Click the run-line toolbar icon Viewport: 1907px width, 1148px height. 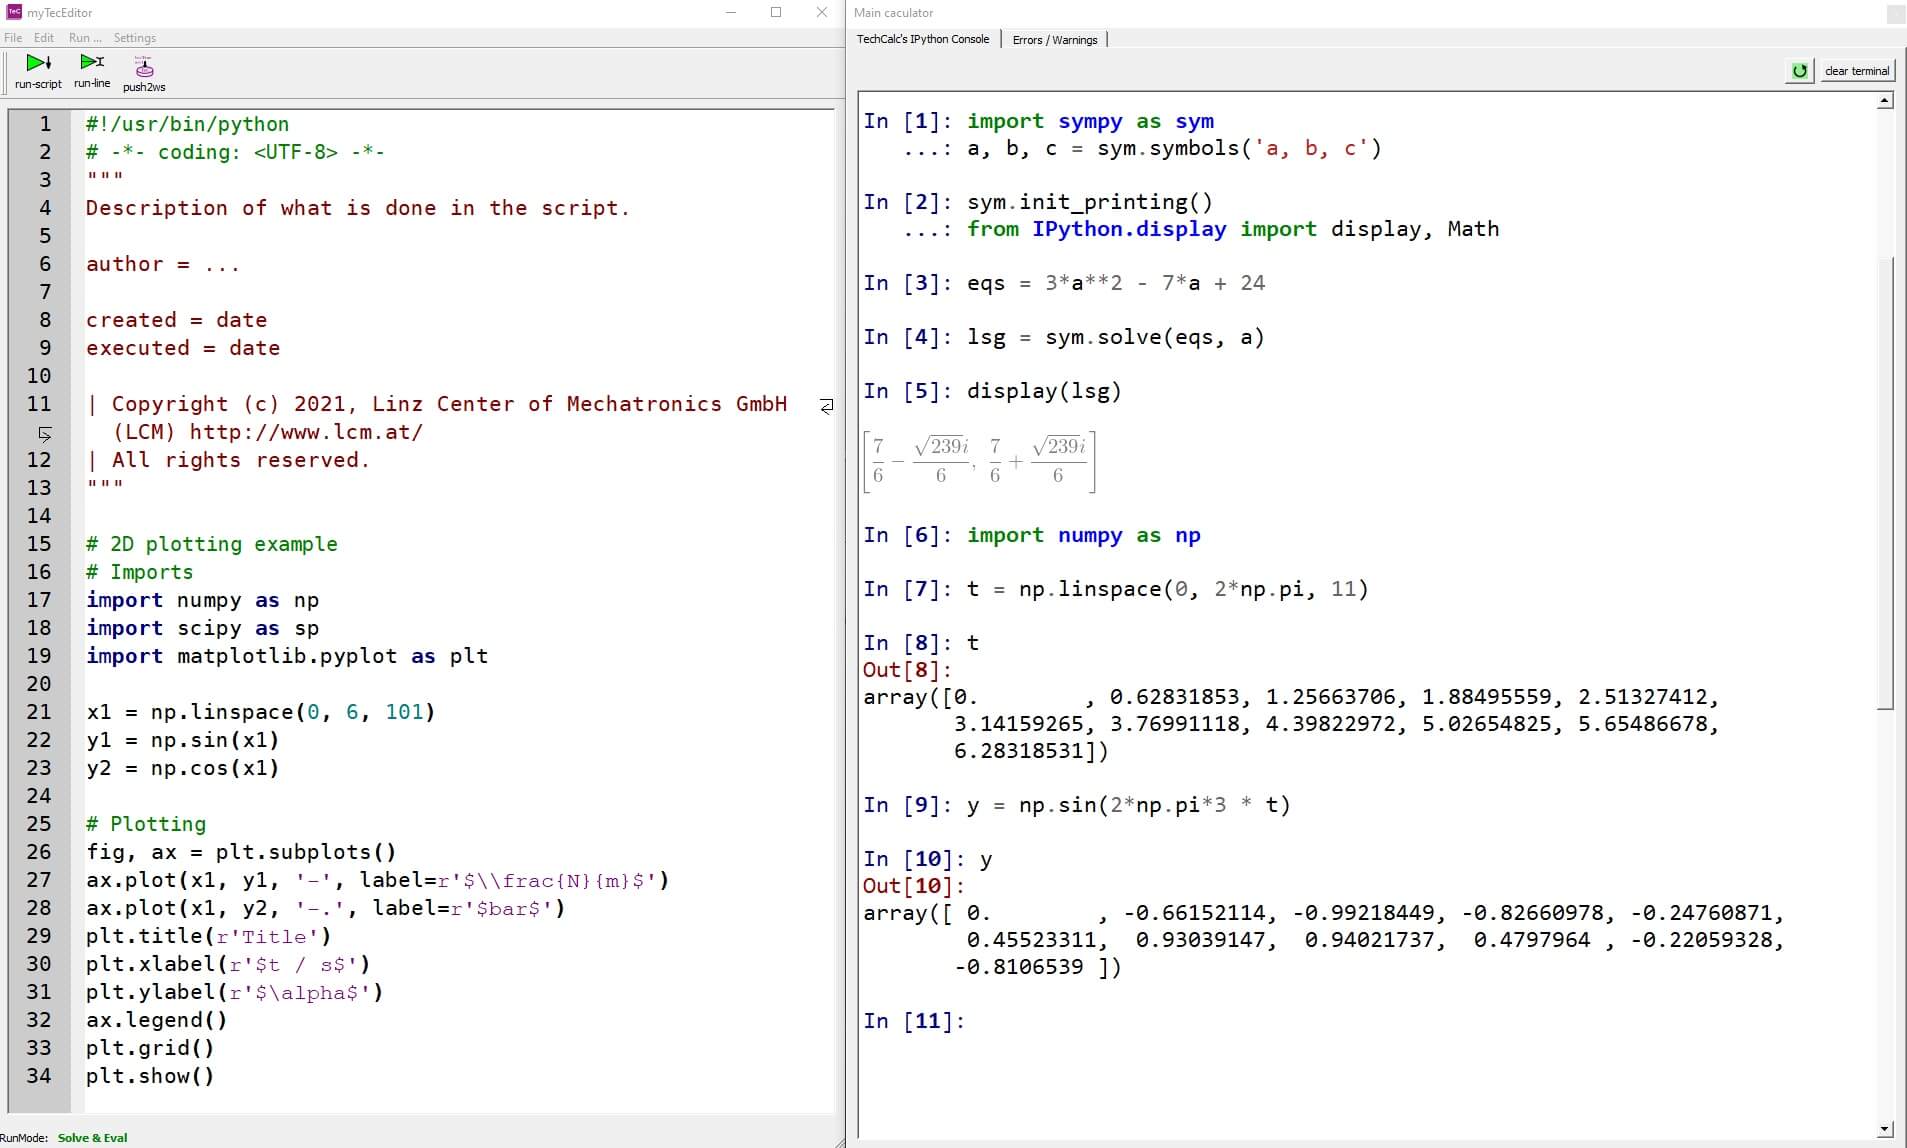tap(92, 62)
